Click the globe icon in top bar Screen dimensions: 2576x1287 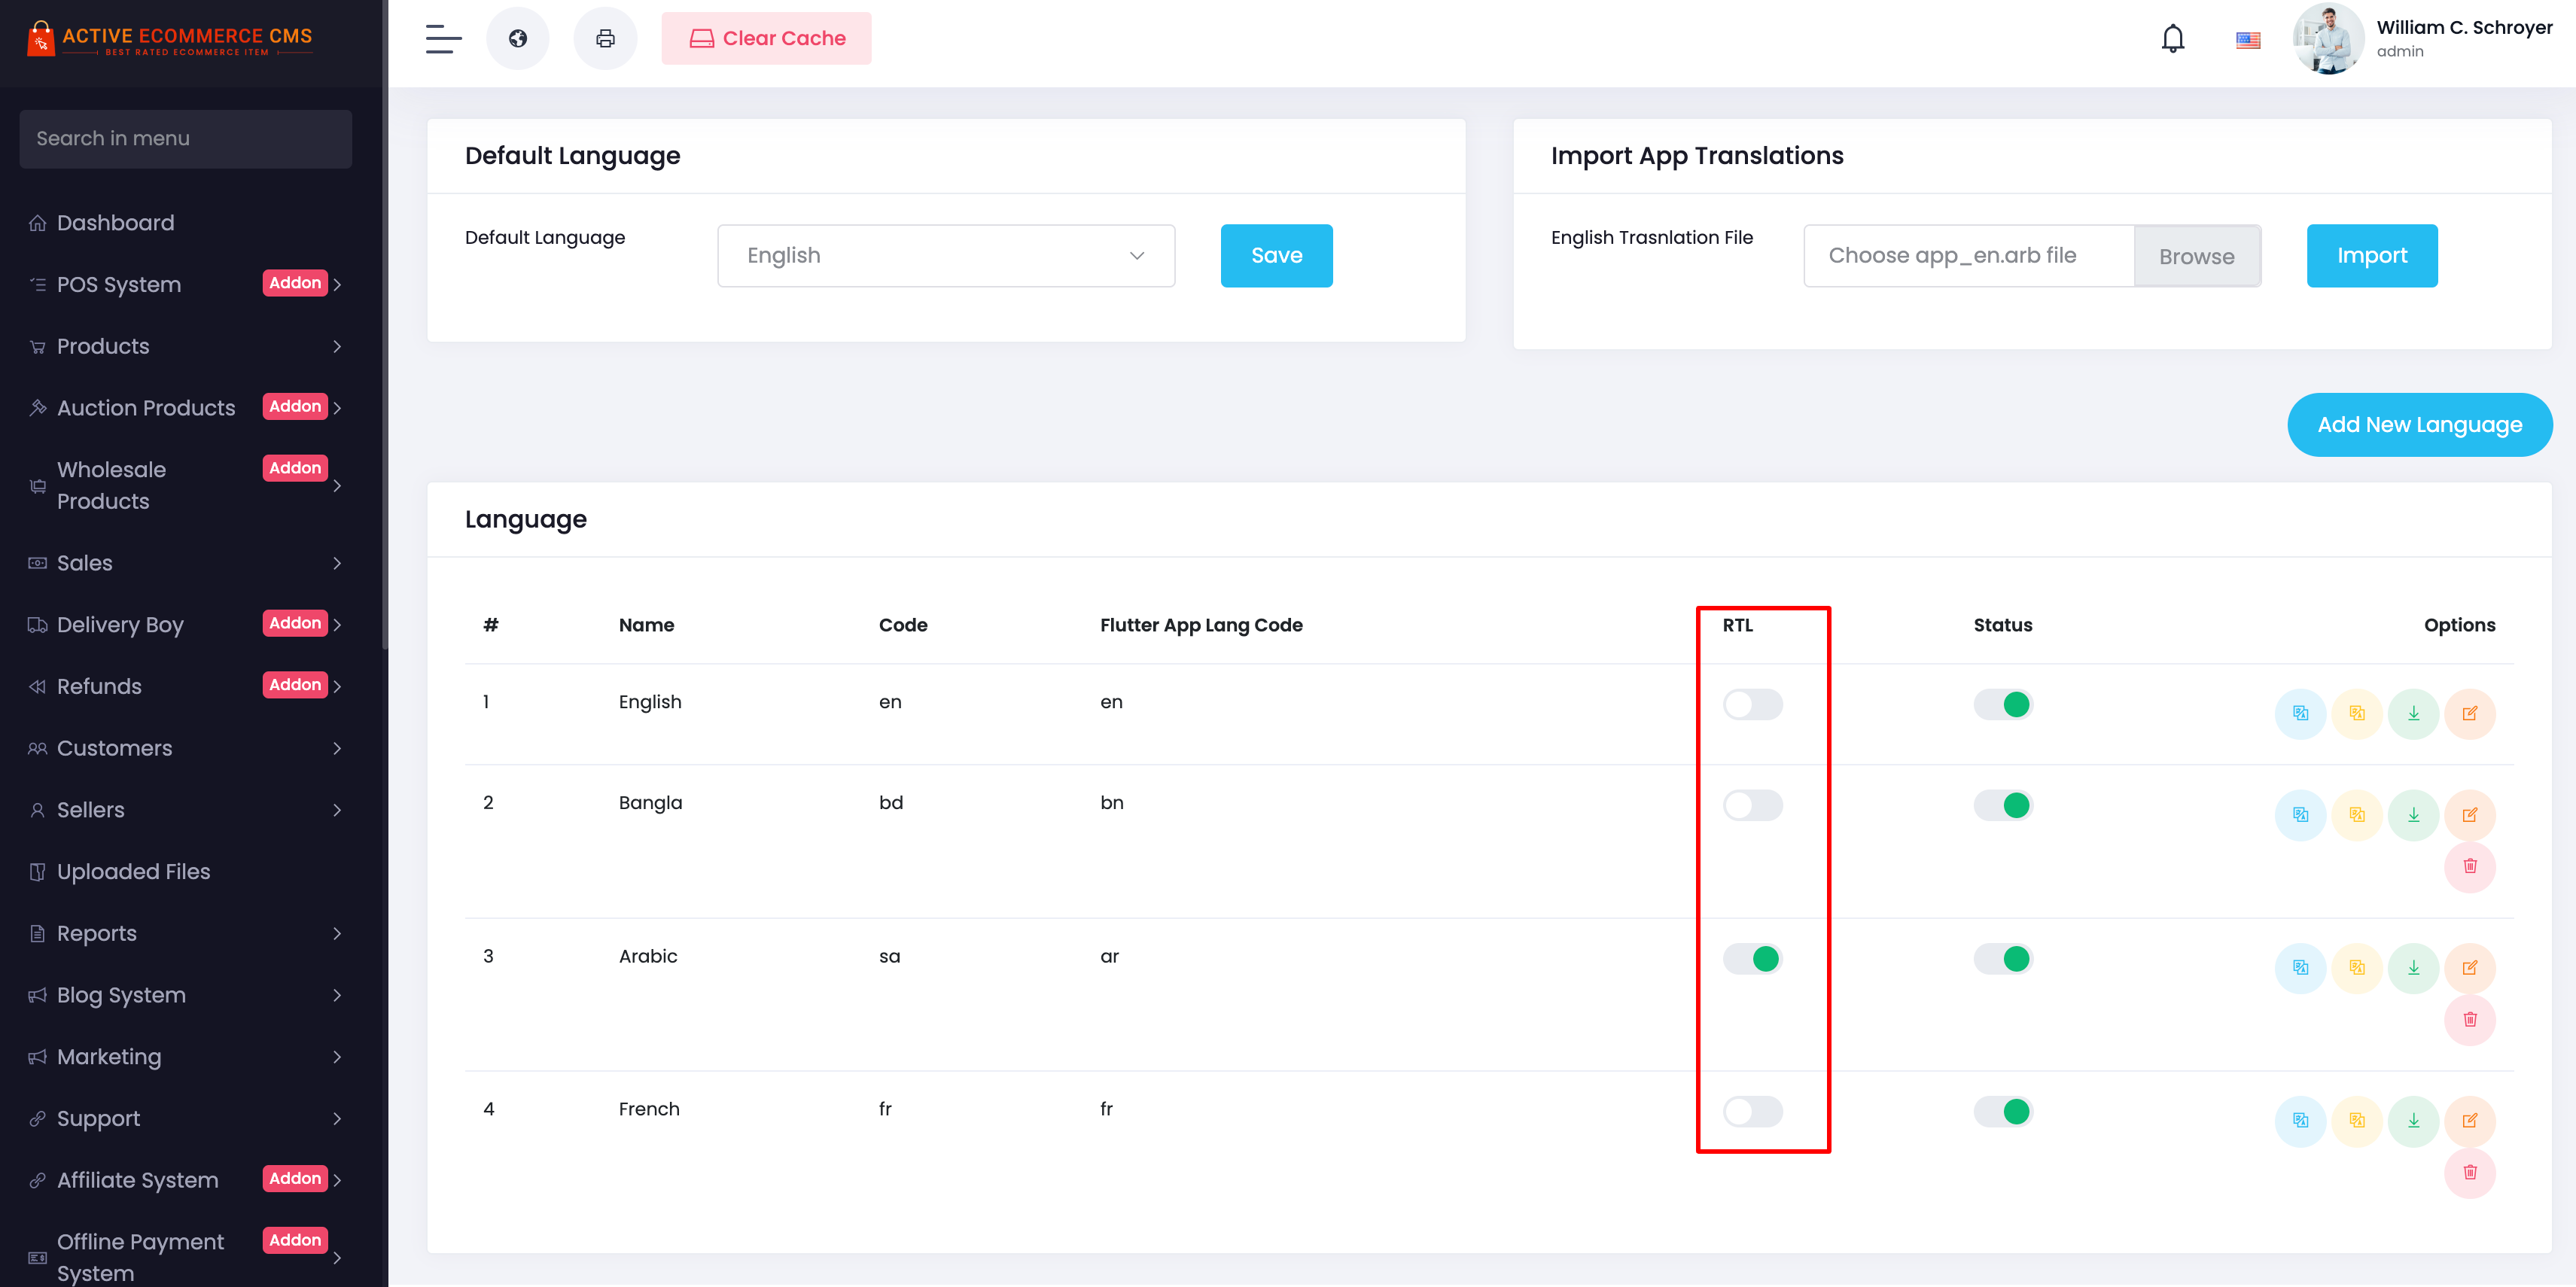click(x=517, y=38)
